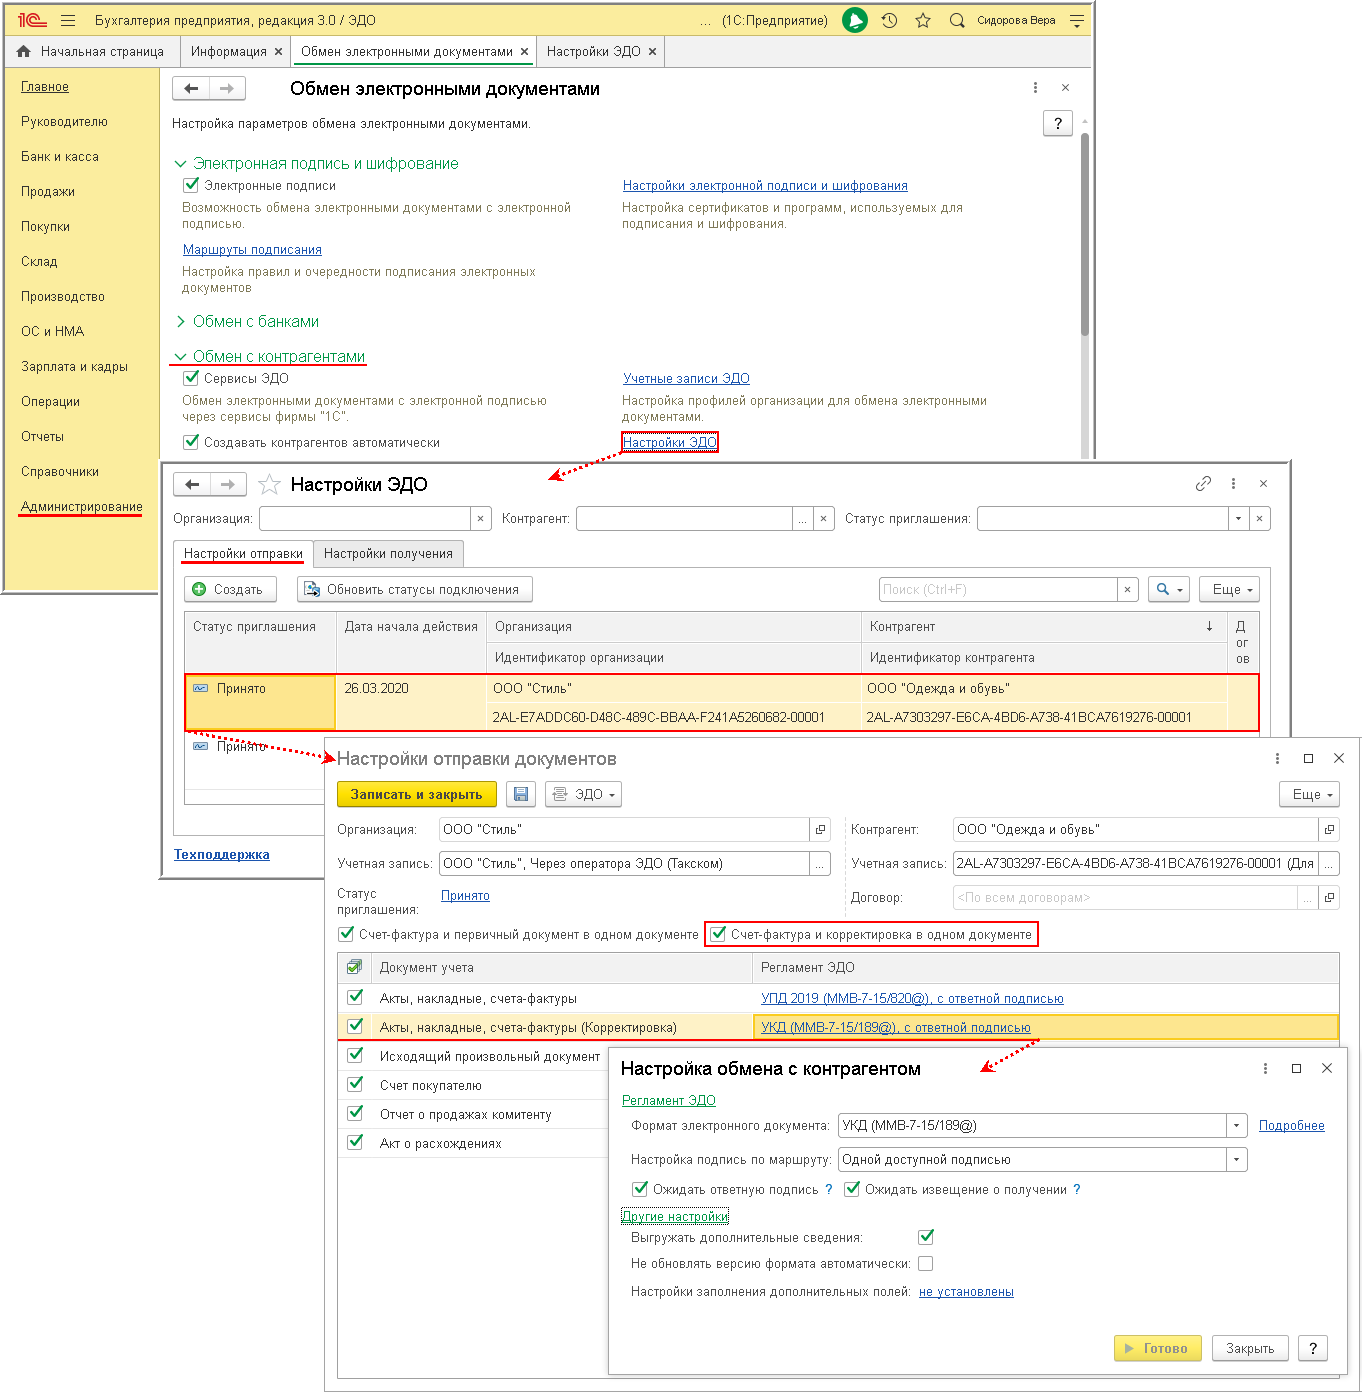Click Обновить статусы подключения button
1362x1394 pixels.
click(414, 590)
